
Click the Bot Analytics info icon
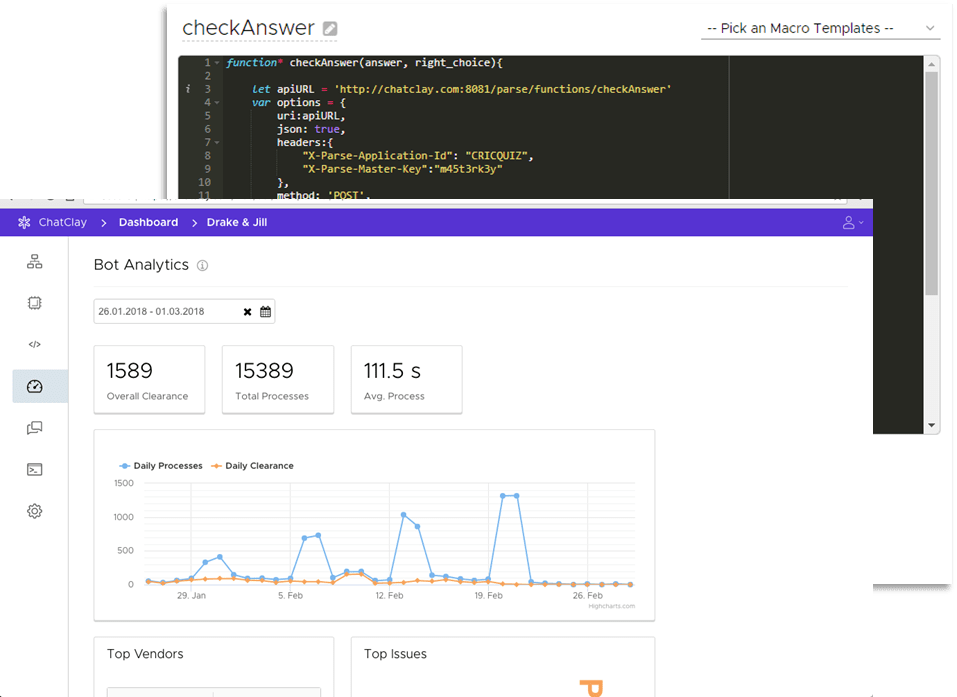[x=203, y=265]
